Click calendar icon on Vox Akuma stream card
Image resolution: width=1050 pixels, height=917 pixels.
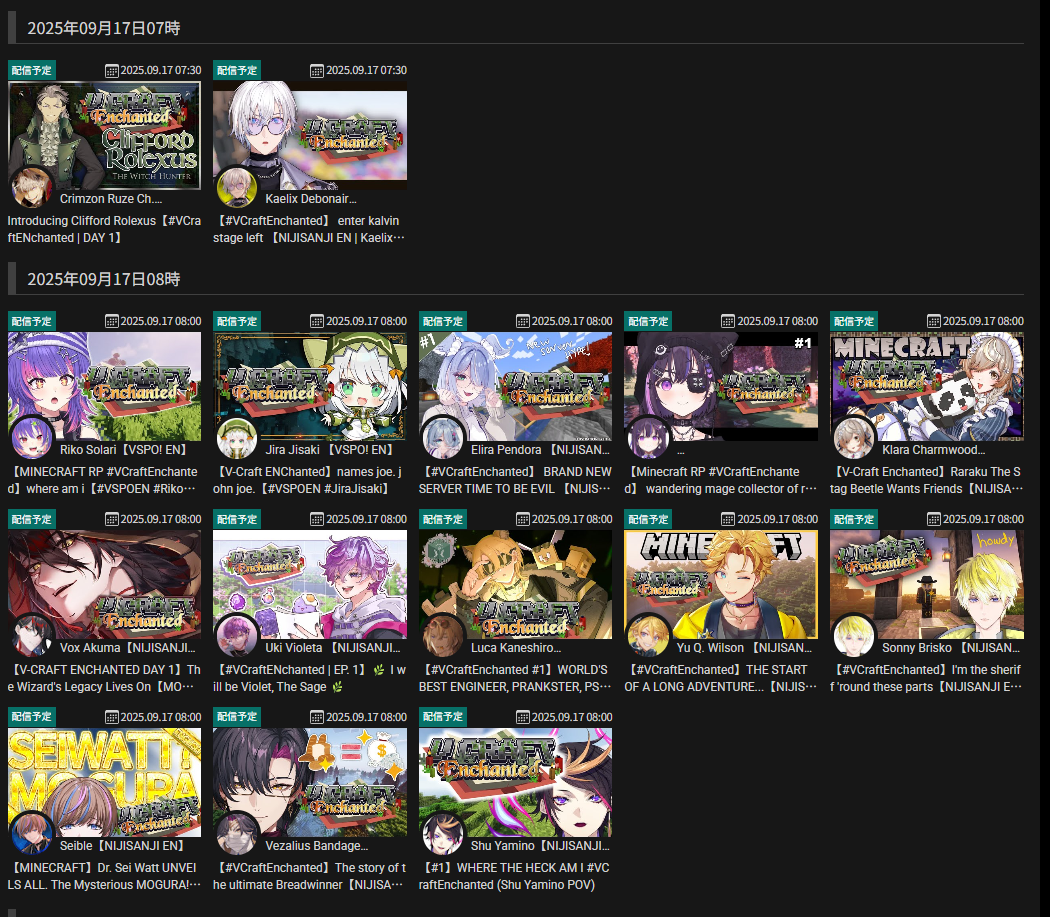point(112,519)
